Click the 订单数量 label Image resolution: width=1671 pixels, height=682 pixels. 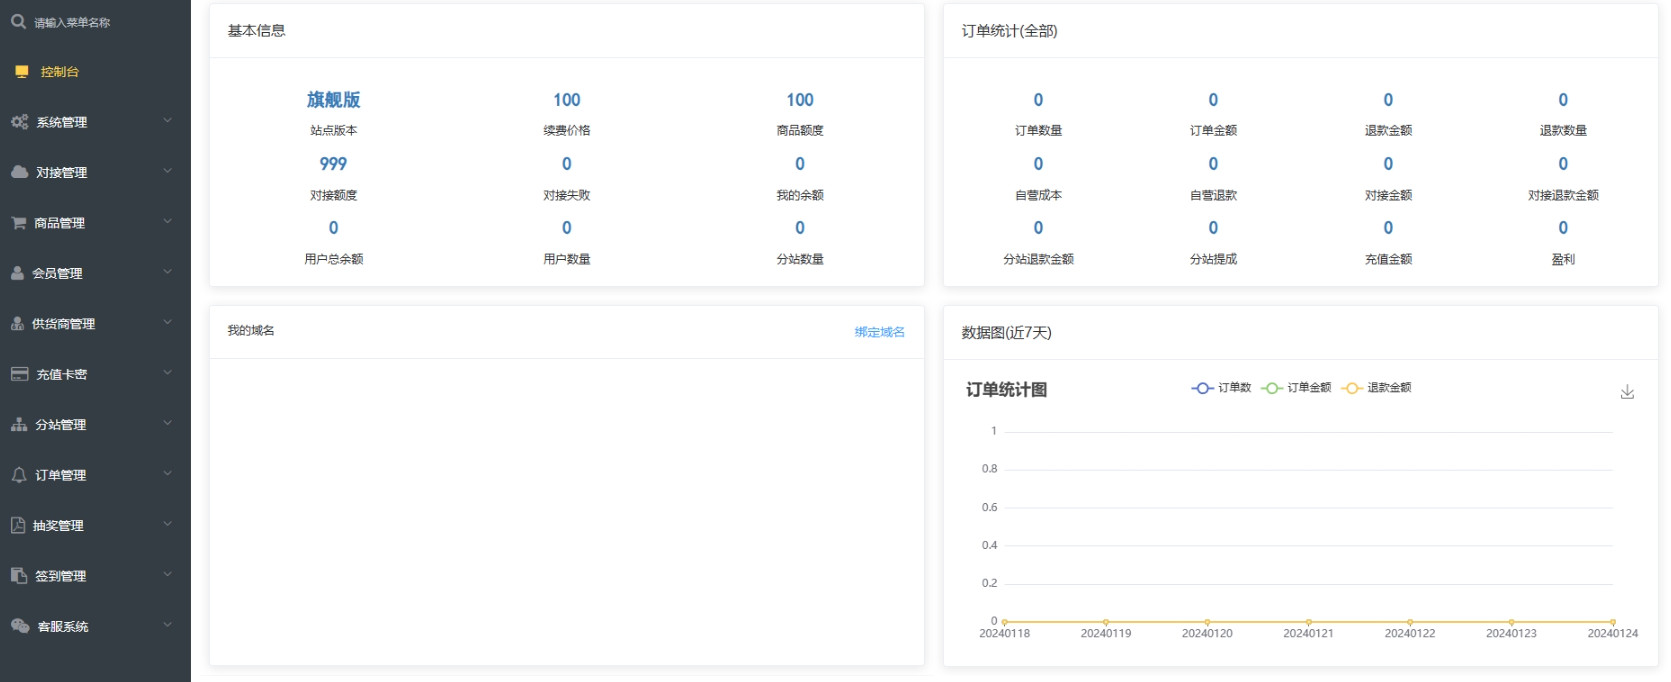[1038, 131]
